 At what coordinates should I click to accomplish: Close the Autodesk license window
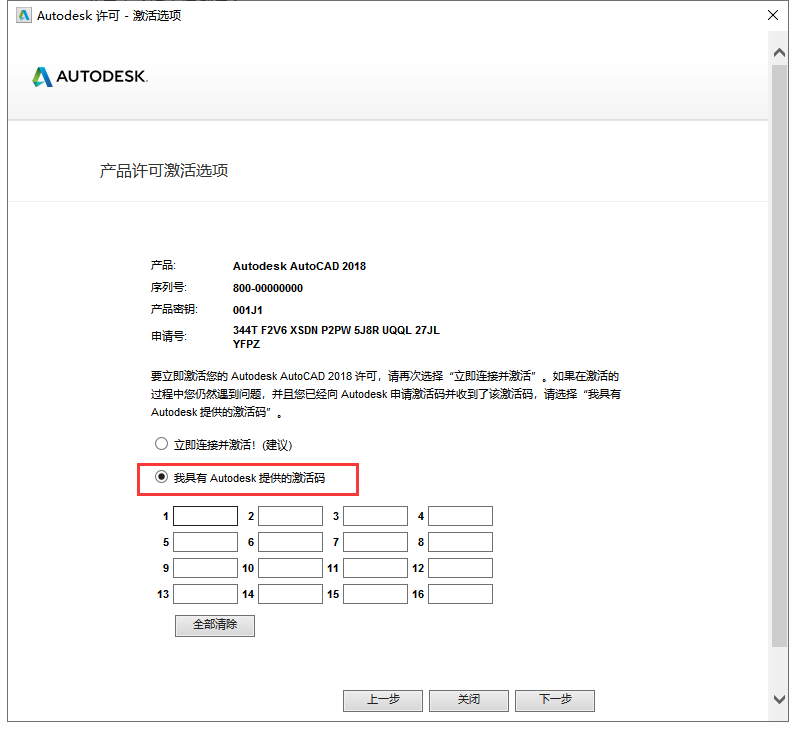tap(773, 15)
